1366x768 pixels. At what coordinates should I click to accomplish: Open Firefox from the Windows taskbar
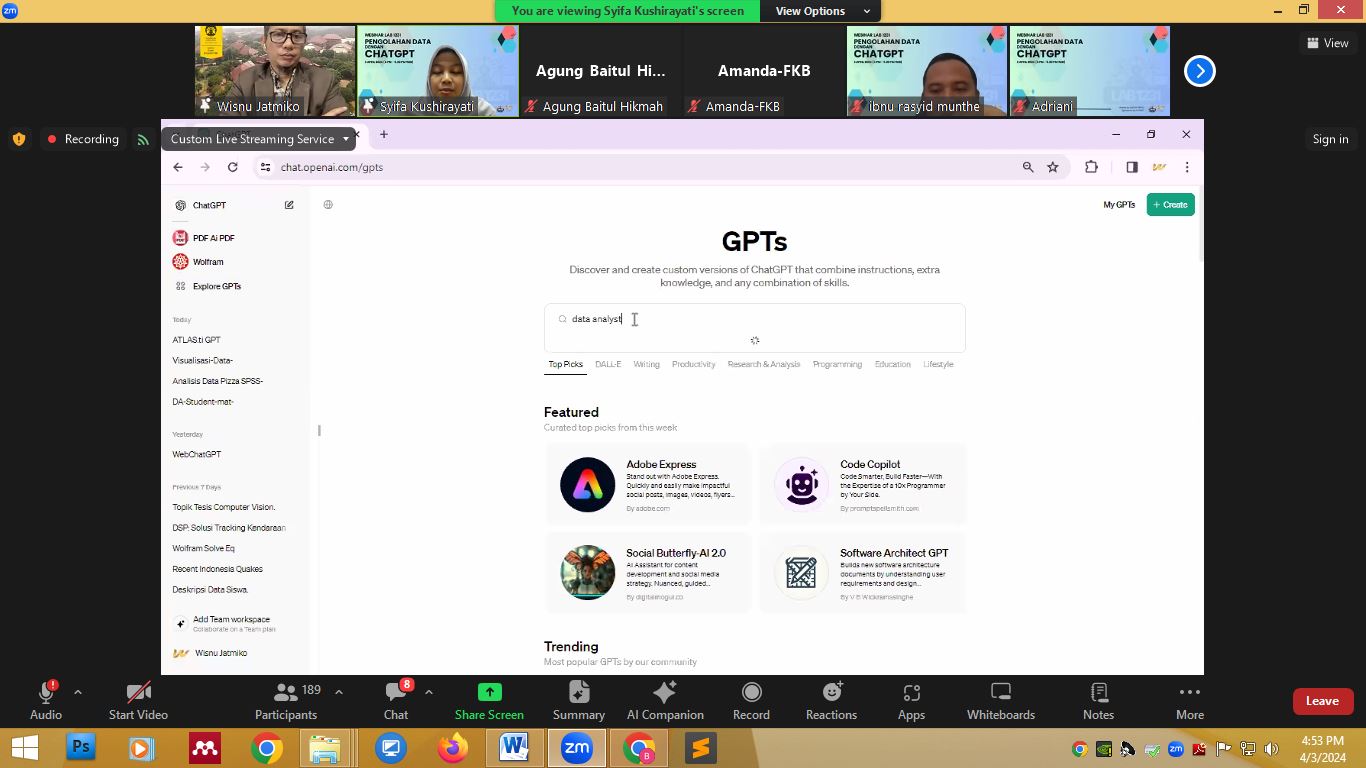point(453,747)
